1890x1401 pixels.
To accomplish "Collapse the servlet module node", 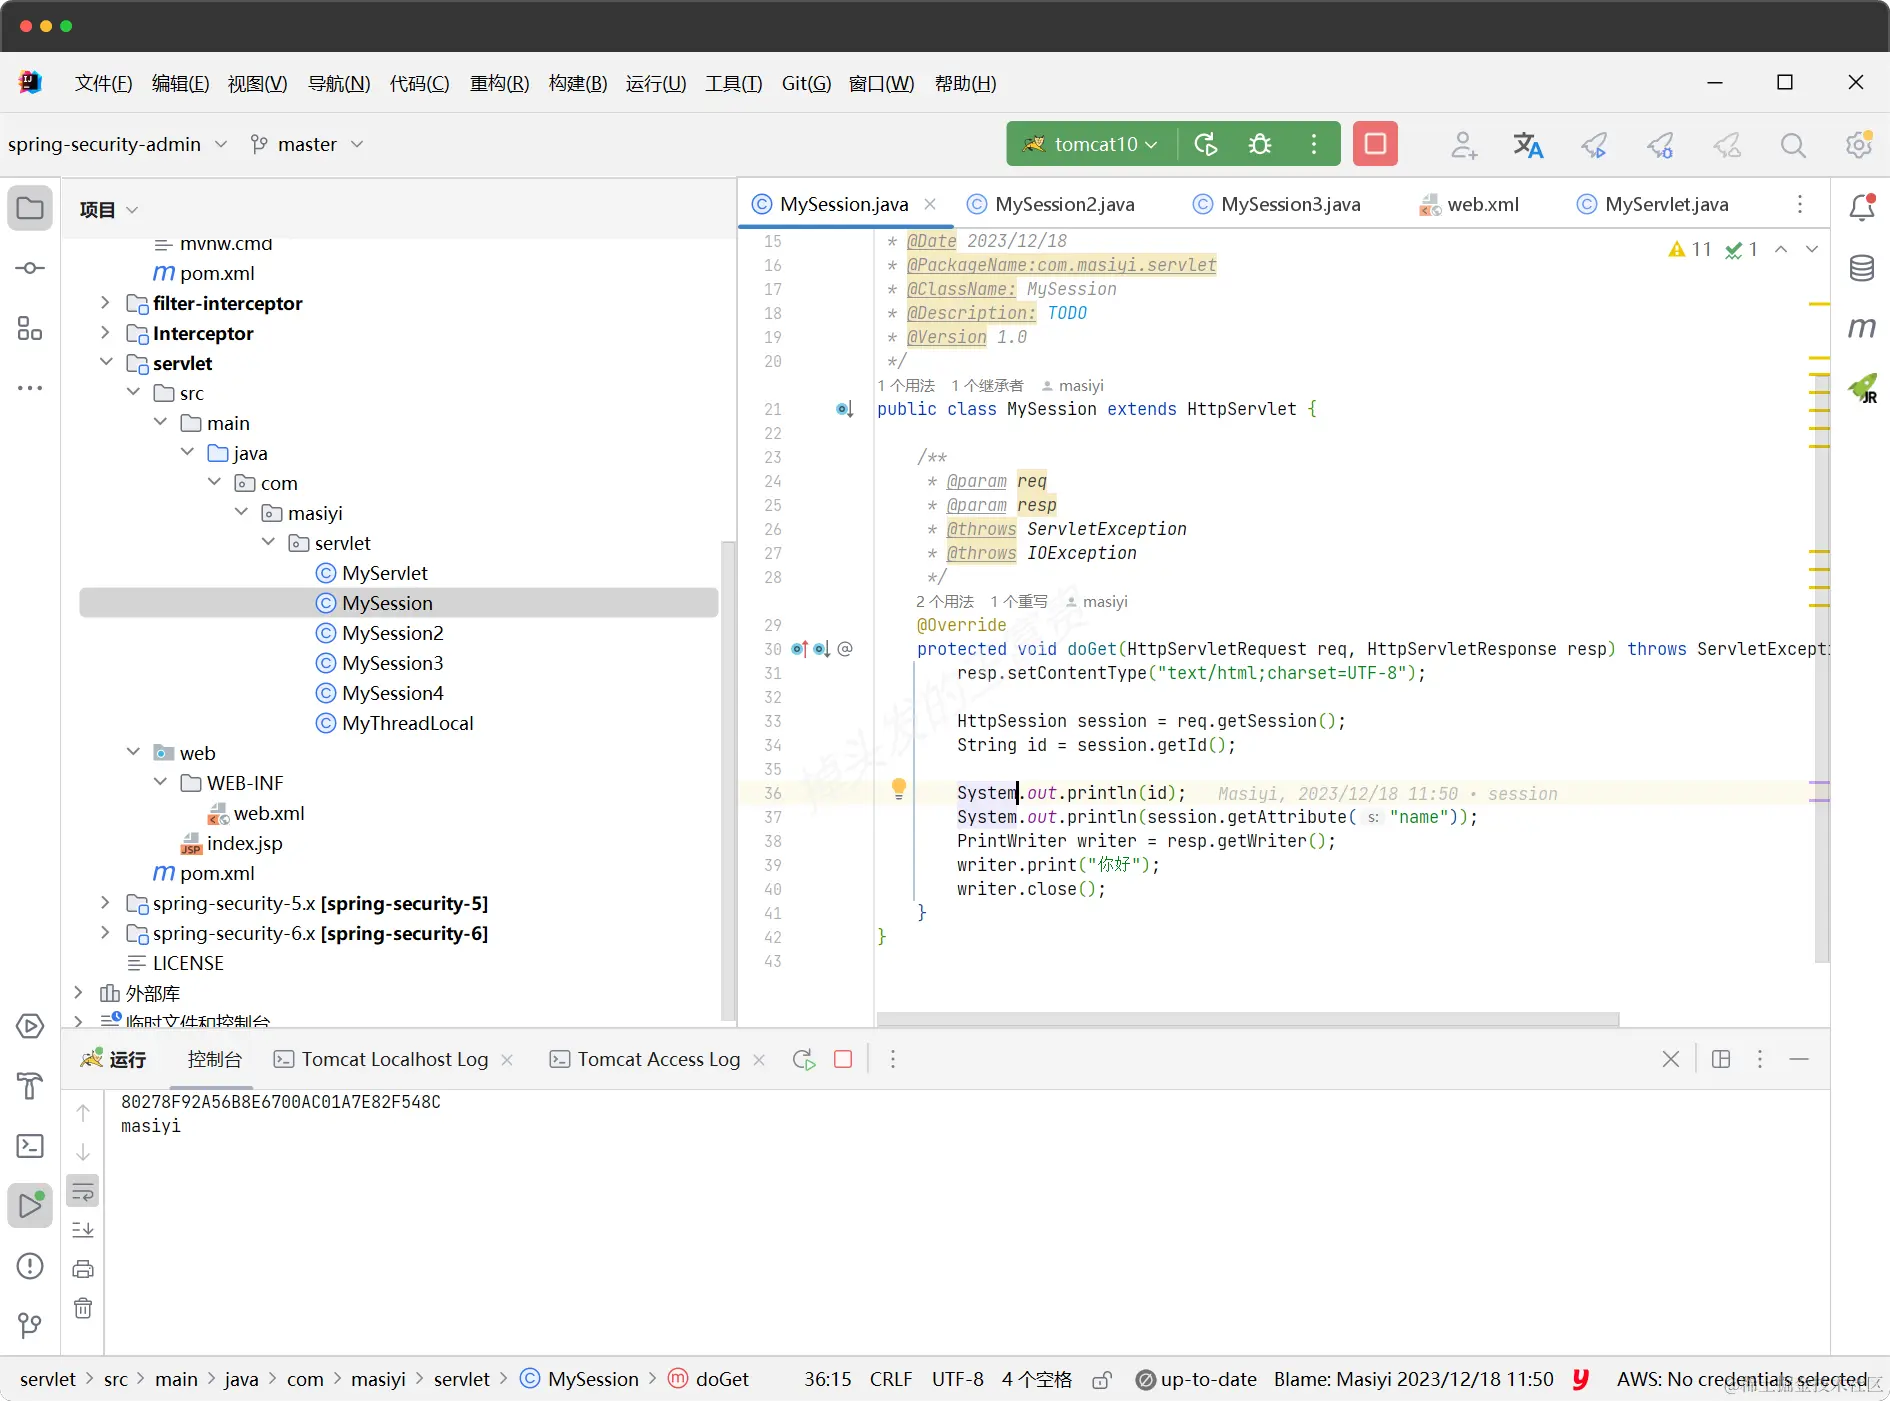I will point(105,362).
